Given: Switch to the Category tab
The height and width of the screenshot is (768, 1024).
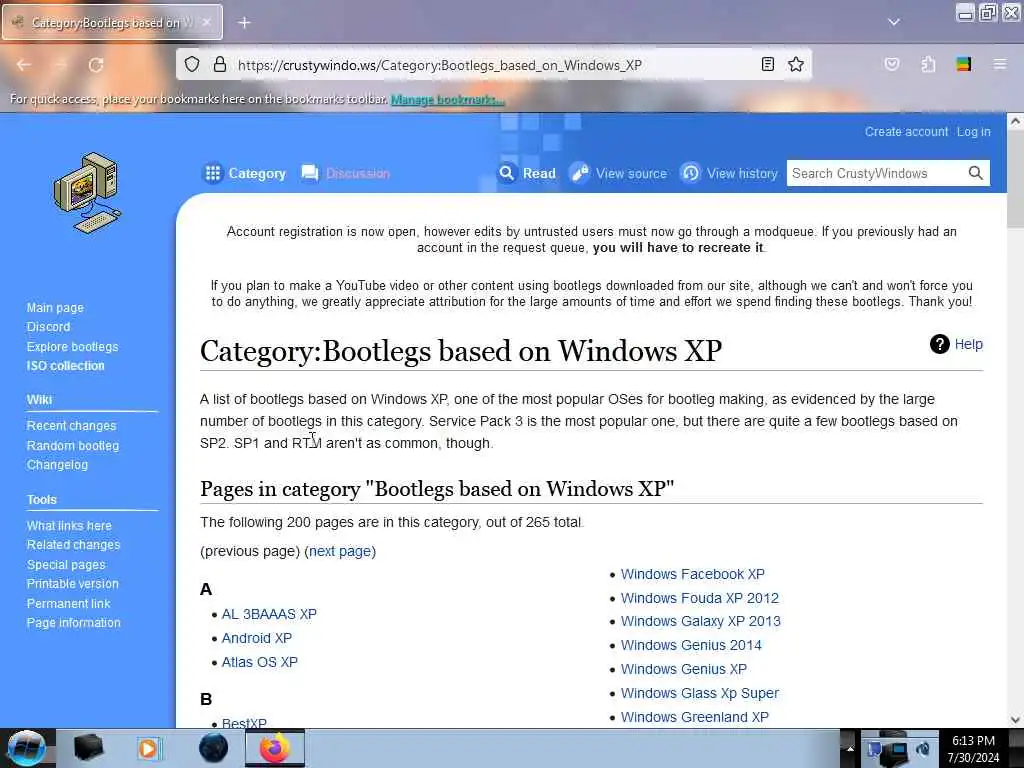Looking at the screenshot, I should point(244,173).
